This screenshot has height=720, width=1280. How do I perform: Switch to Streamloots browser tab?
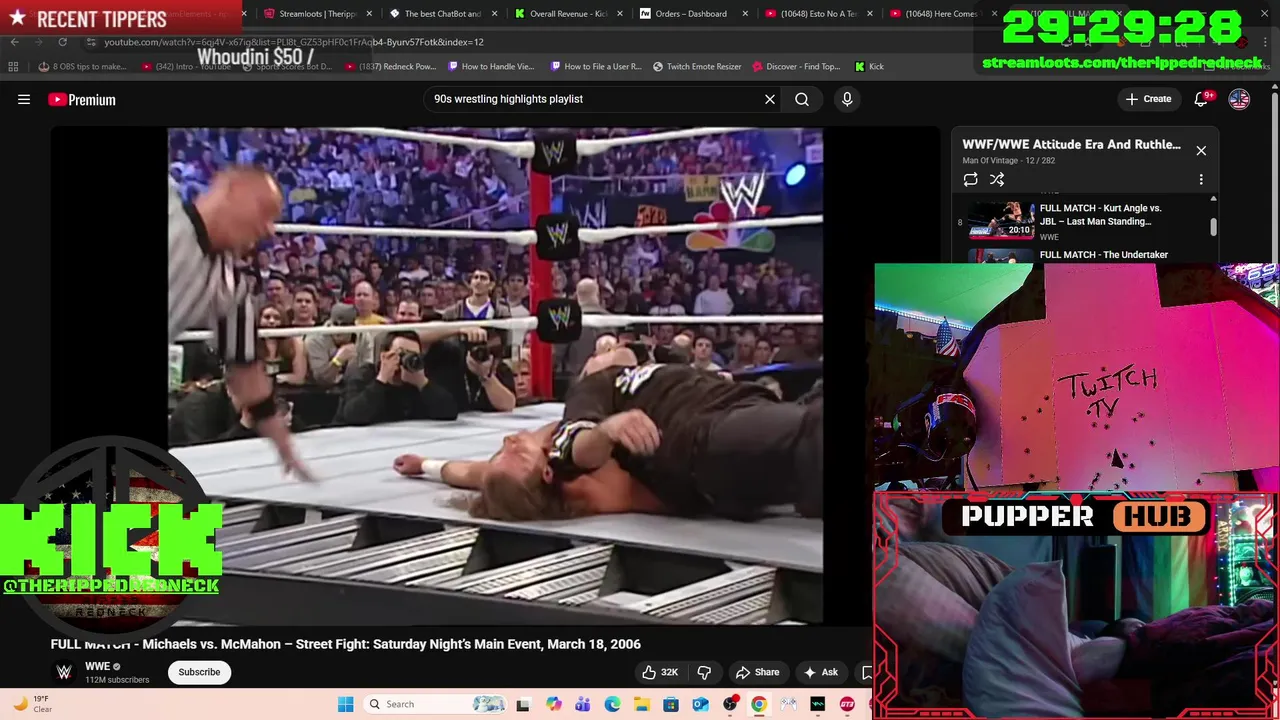click(x=318, y=14)
